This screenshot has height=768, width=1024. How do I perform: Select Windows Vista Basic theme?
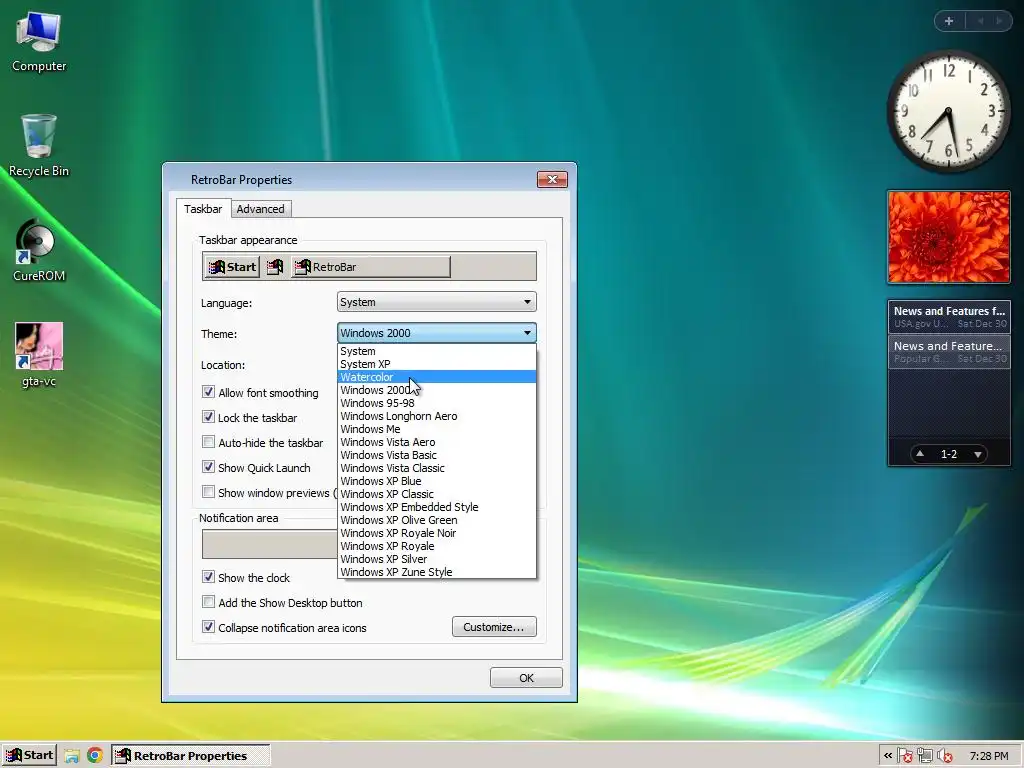[x=436, y=455]
